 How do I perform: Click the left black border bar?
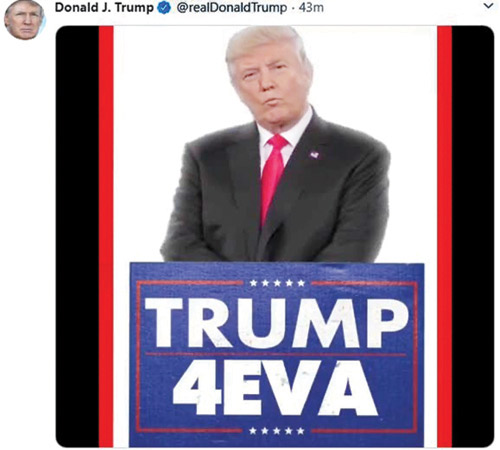(77, 236)
